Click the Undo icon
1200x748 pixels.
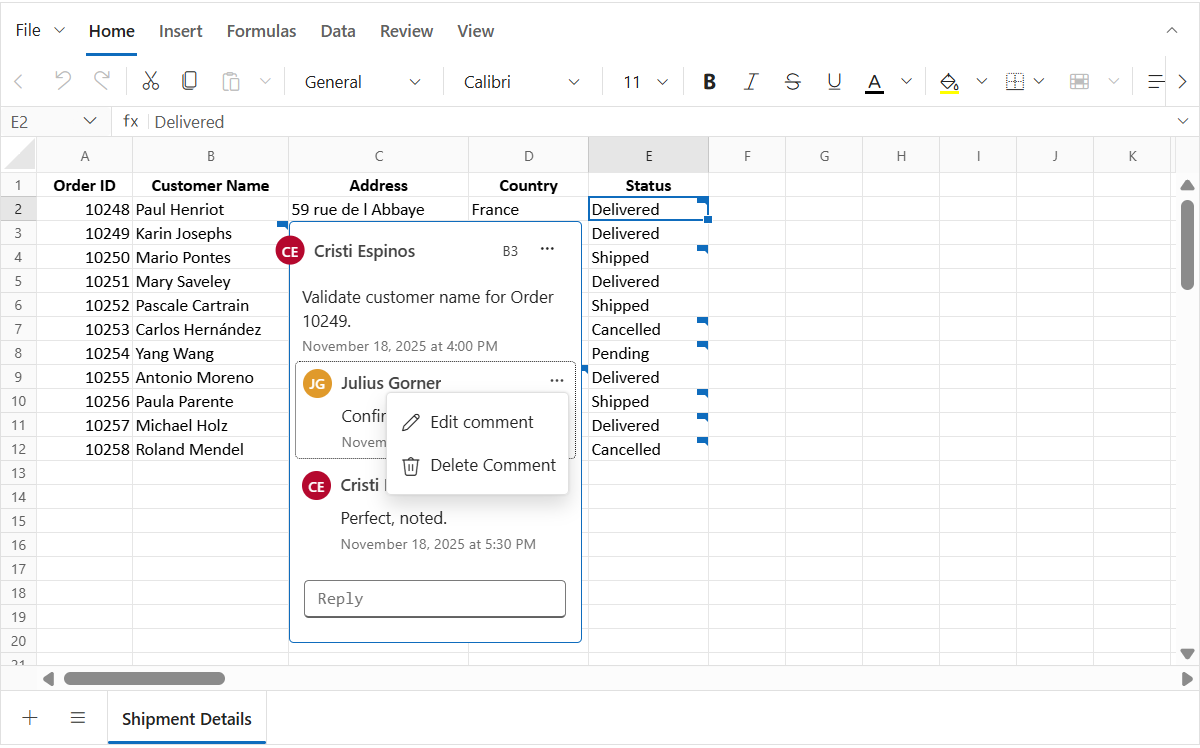point(62,82)
